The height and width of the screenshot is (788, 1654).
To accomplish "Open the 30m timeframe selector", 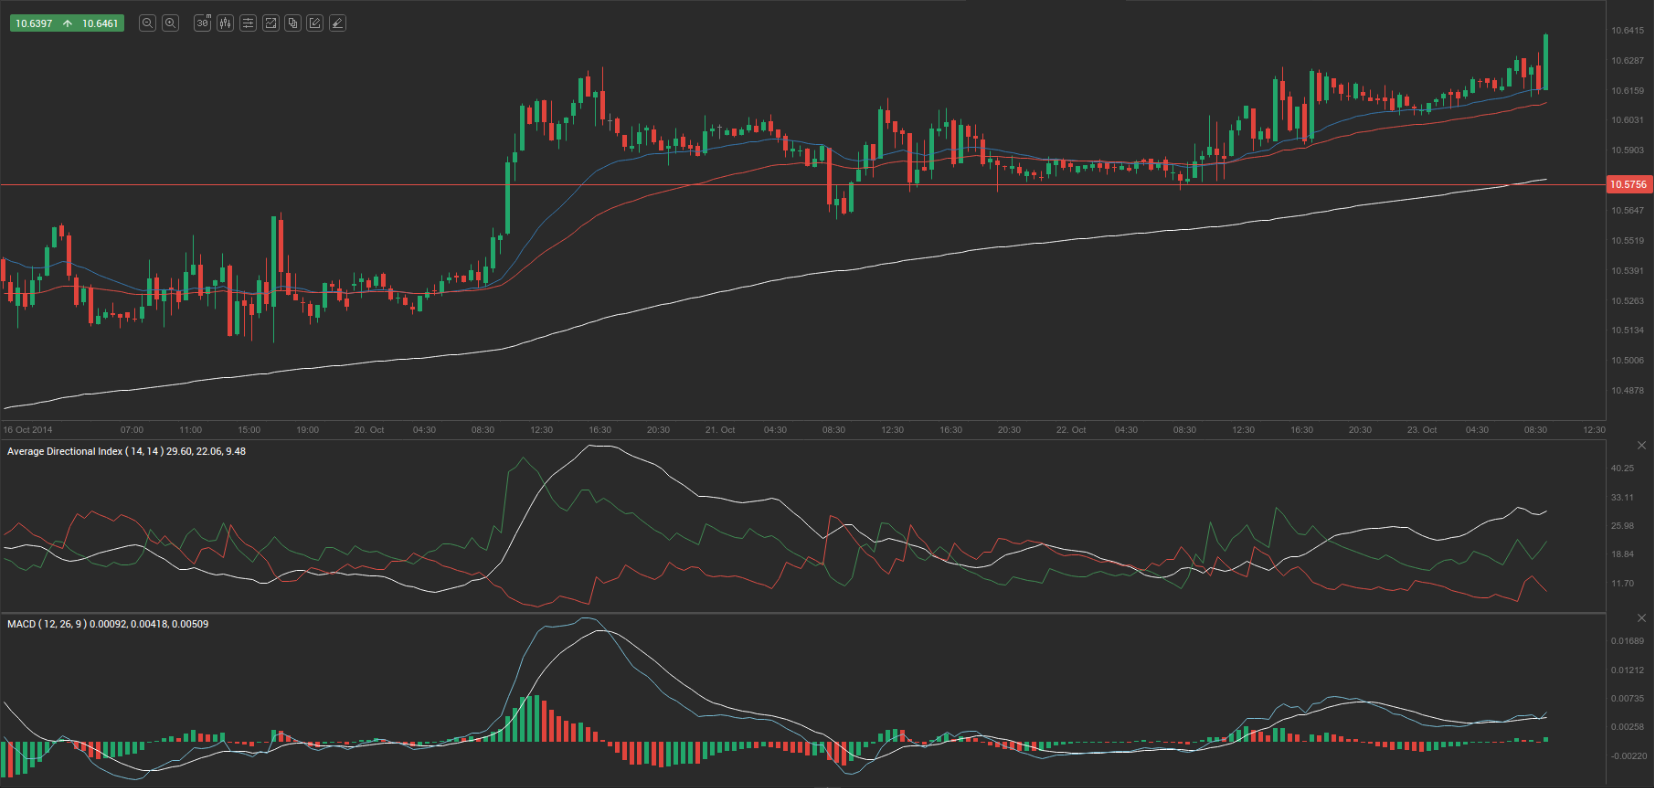I will tap(202, 23).
